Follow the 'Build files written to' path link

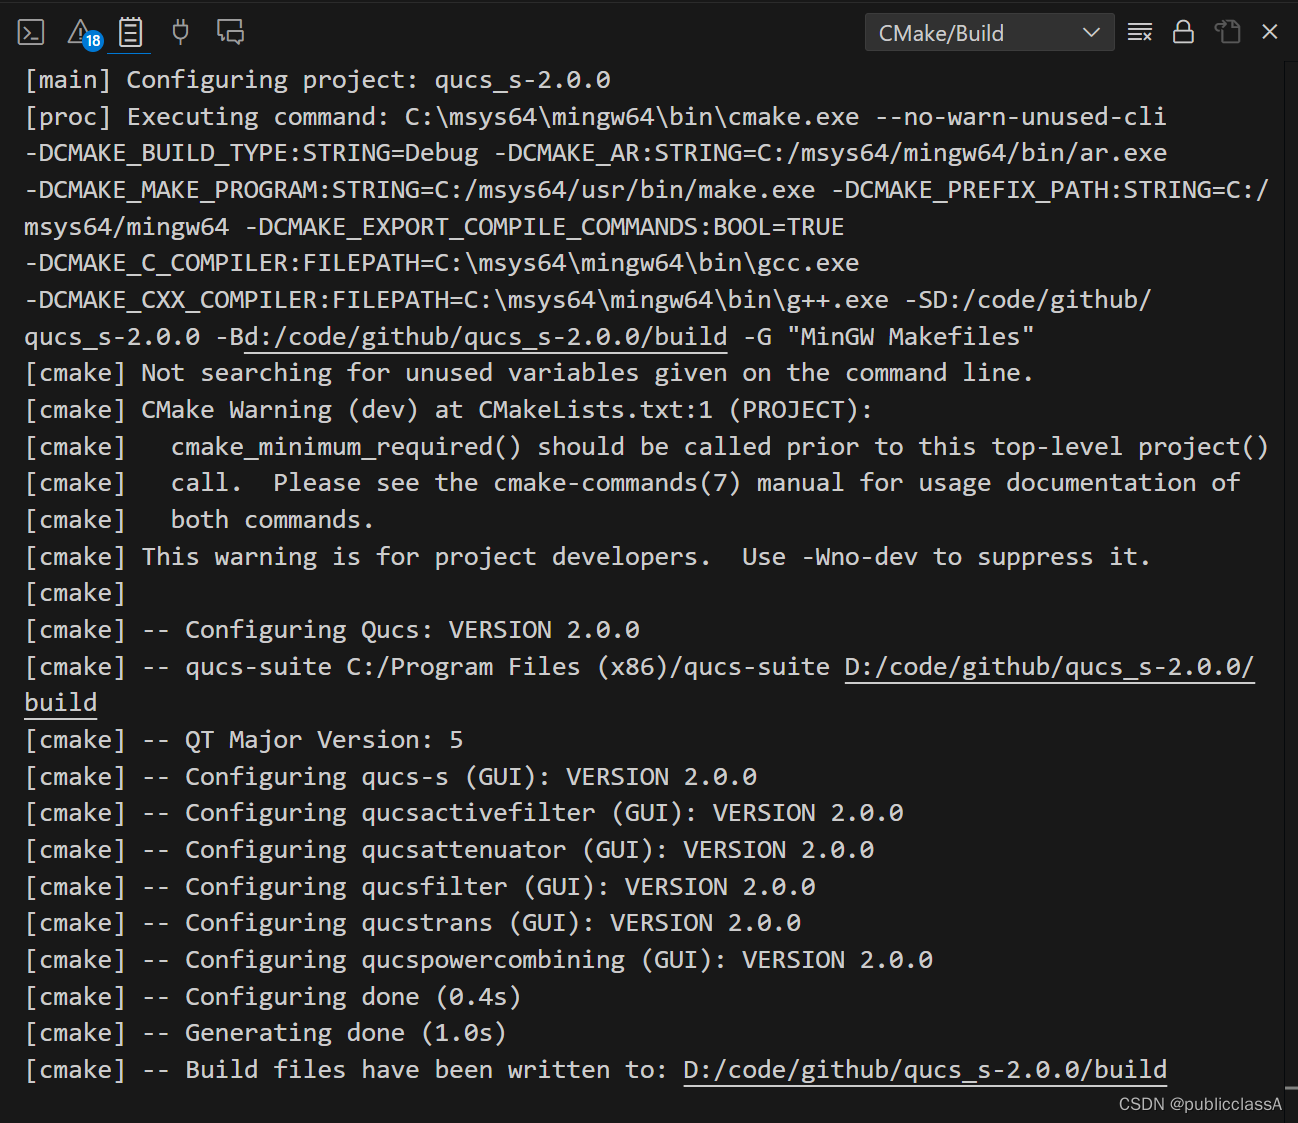pyautogui.click(x=925, y=1070)
